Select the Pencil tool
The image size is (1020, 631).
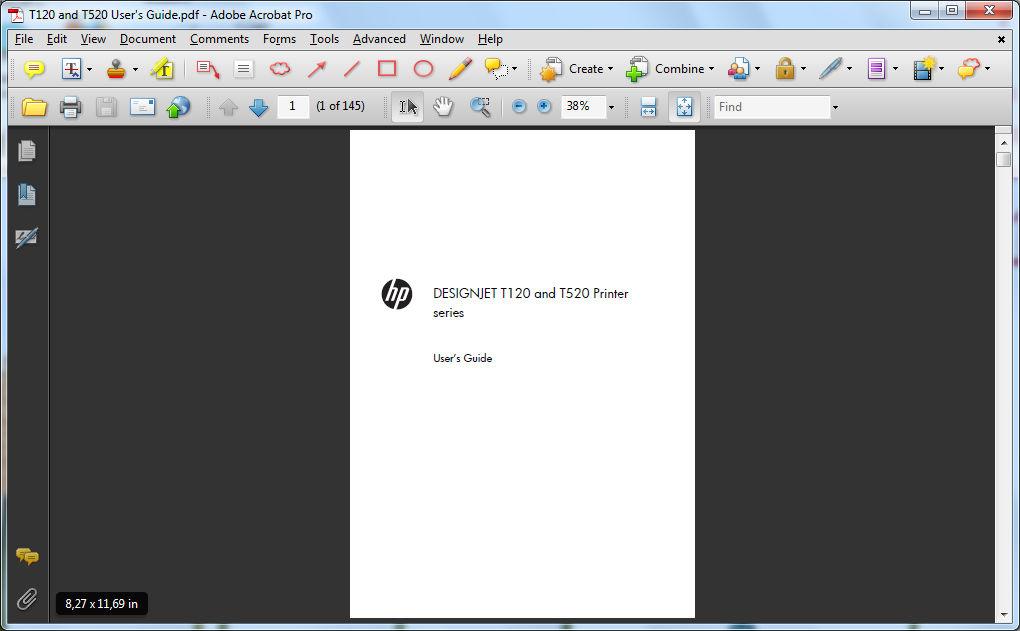tap(461, 69)
